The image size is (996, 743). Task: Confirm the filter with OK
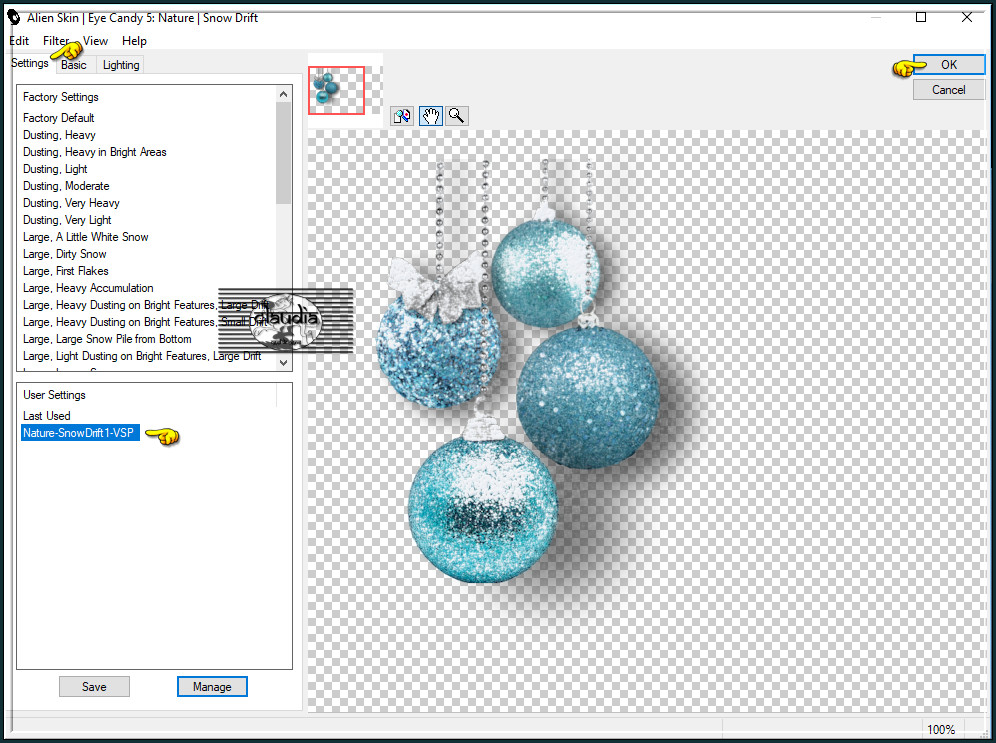tap(949, 65)
